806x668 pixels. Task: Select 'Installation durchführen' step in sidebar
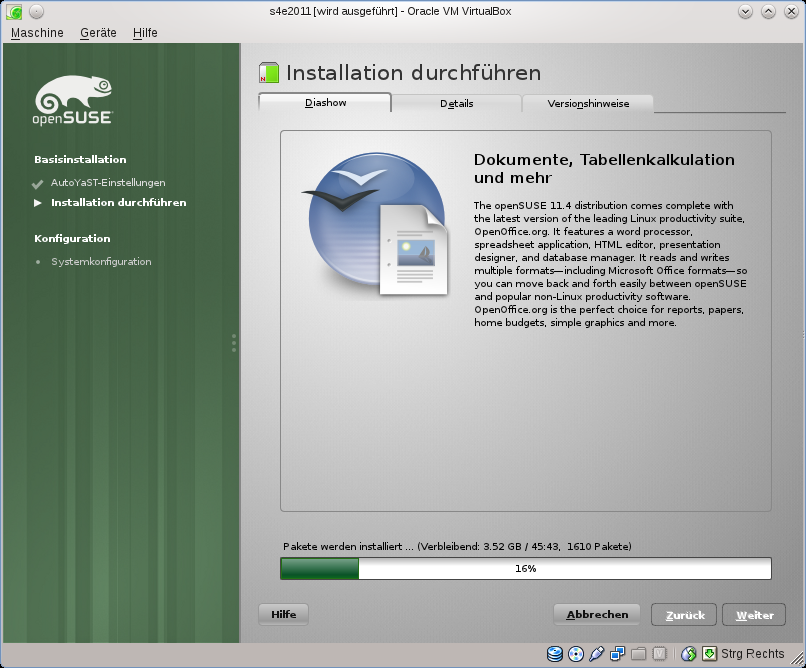(x=119, y=202)
